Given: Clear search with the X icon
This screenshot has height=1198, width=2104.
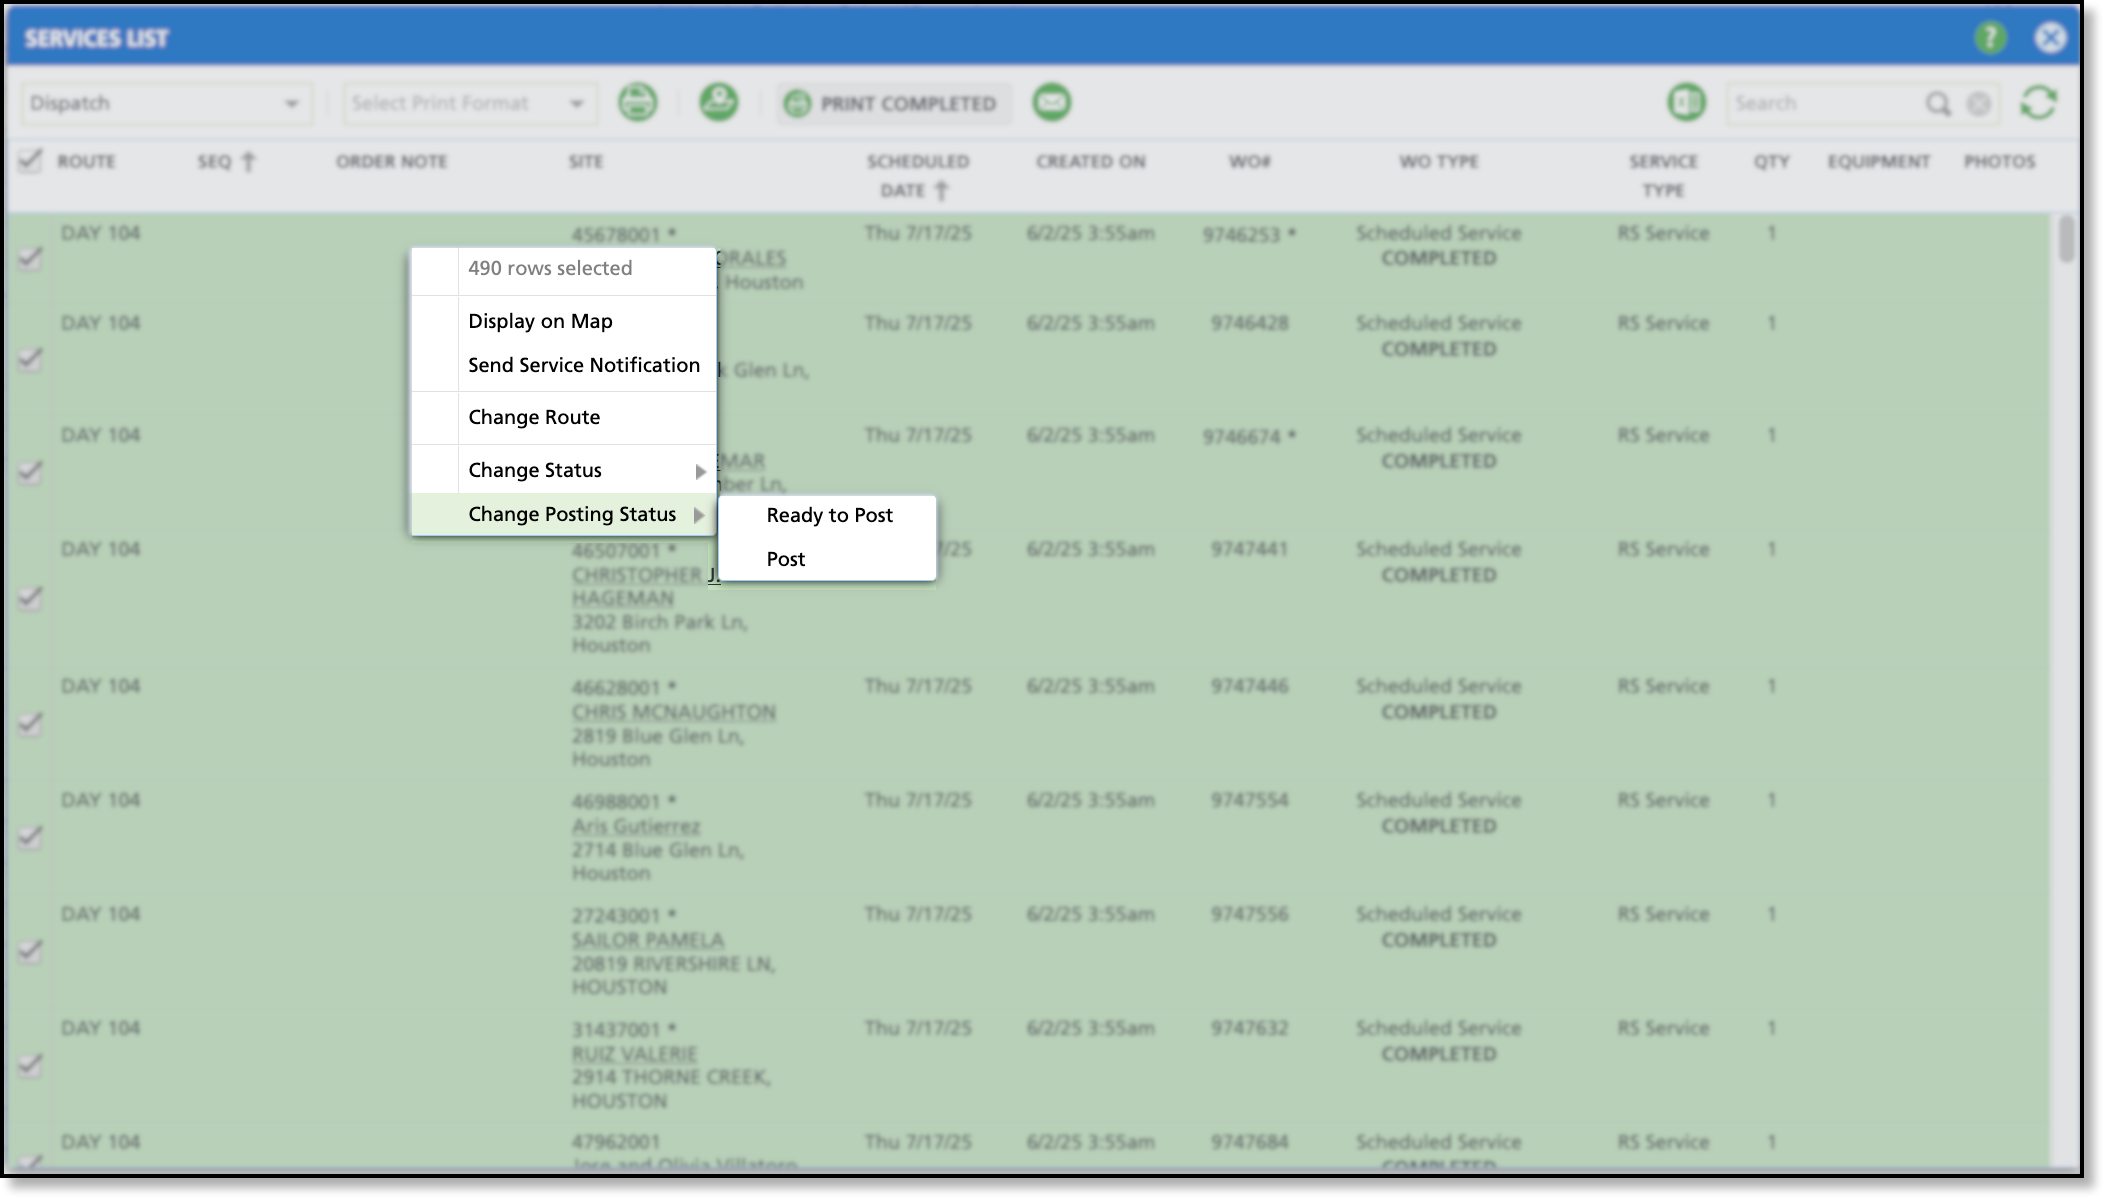Looking at the screenshot, I should pos(1978,103).
